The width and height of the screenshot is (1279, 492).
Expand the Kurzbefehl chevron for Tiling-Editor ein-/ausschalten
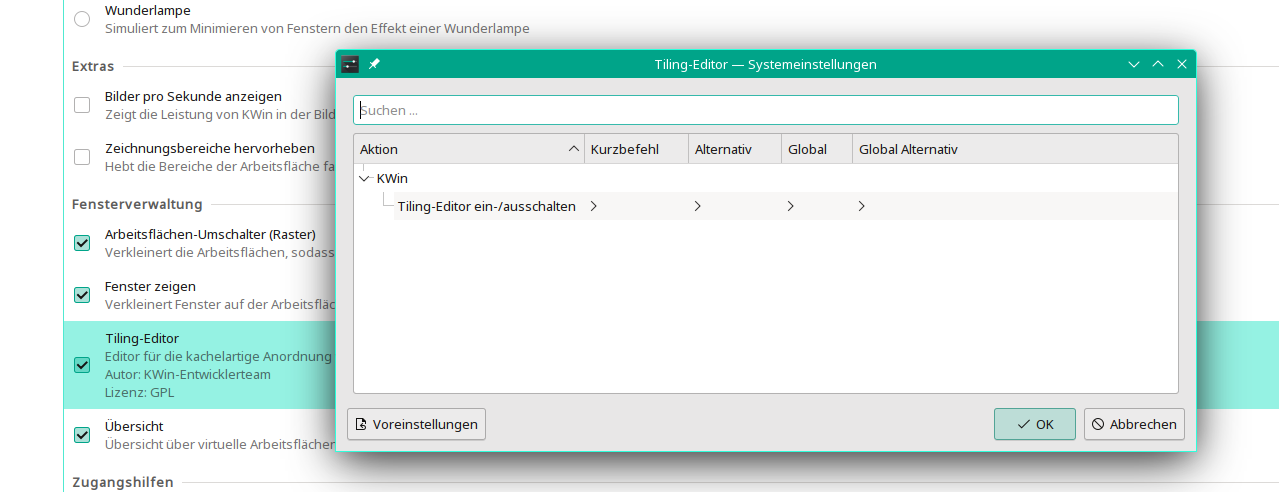click(594, 206)
